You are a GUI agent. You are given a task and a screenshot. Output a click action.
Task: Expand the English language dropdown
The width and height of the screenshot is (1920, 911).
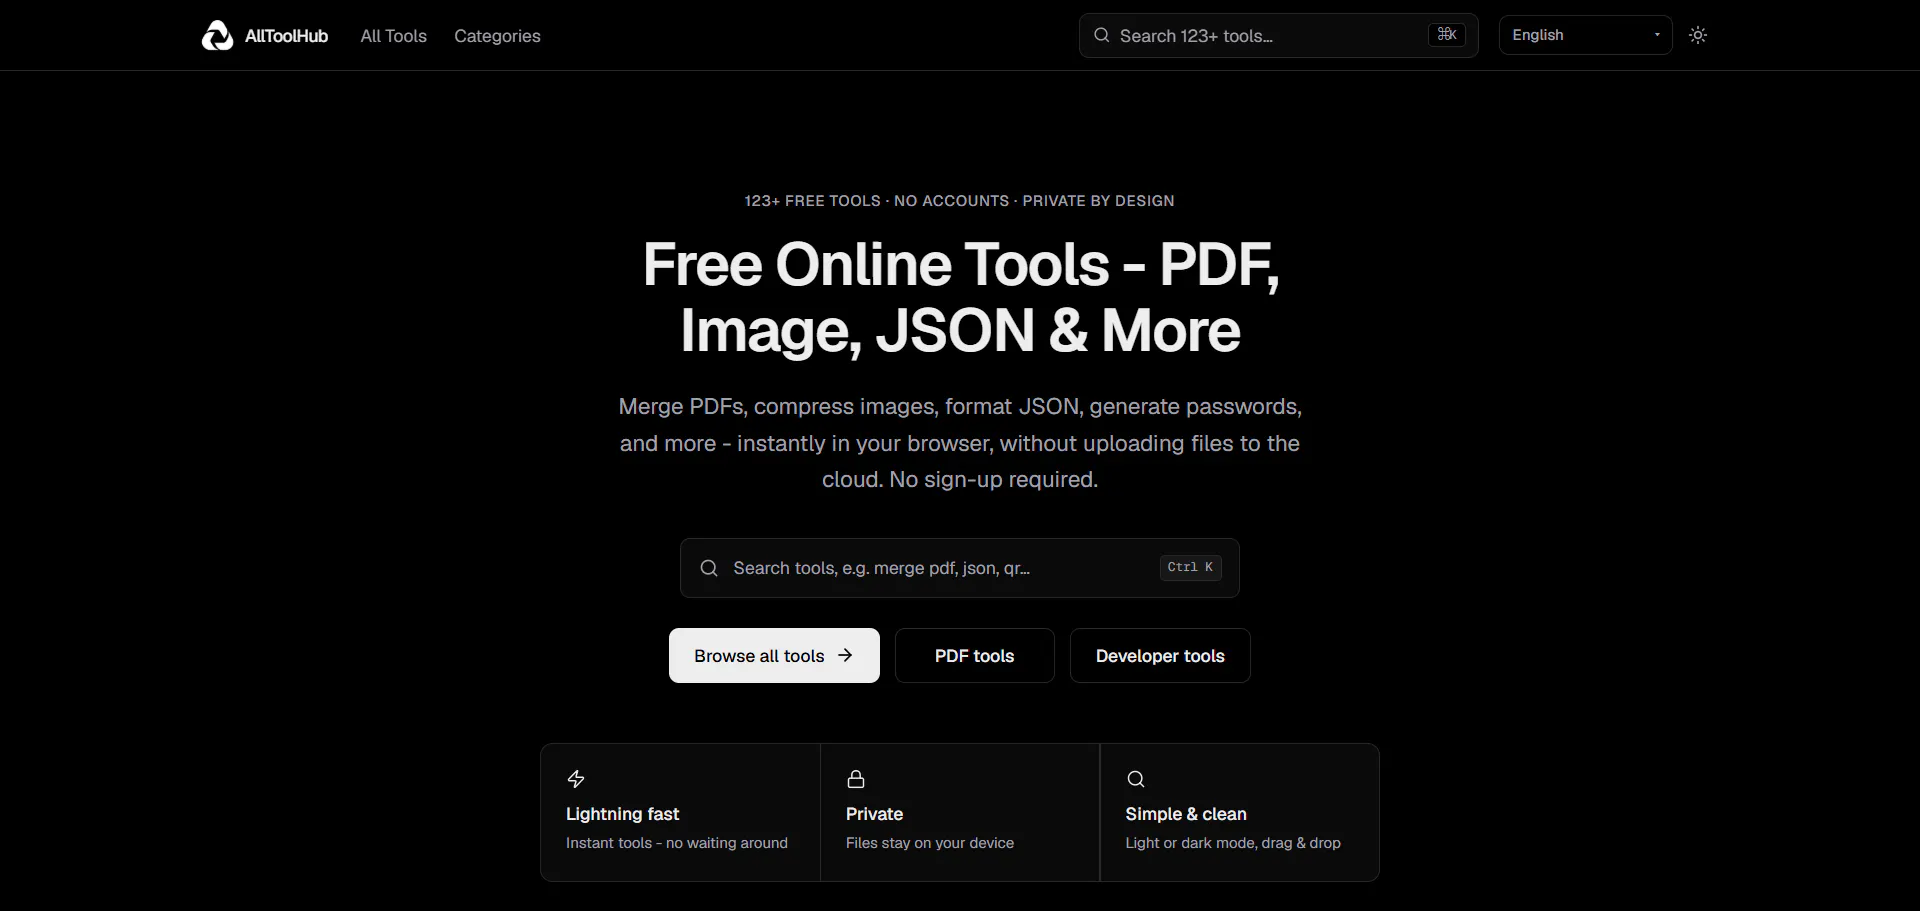pyautogui.click(x=1585, y=35)
